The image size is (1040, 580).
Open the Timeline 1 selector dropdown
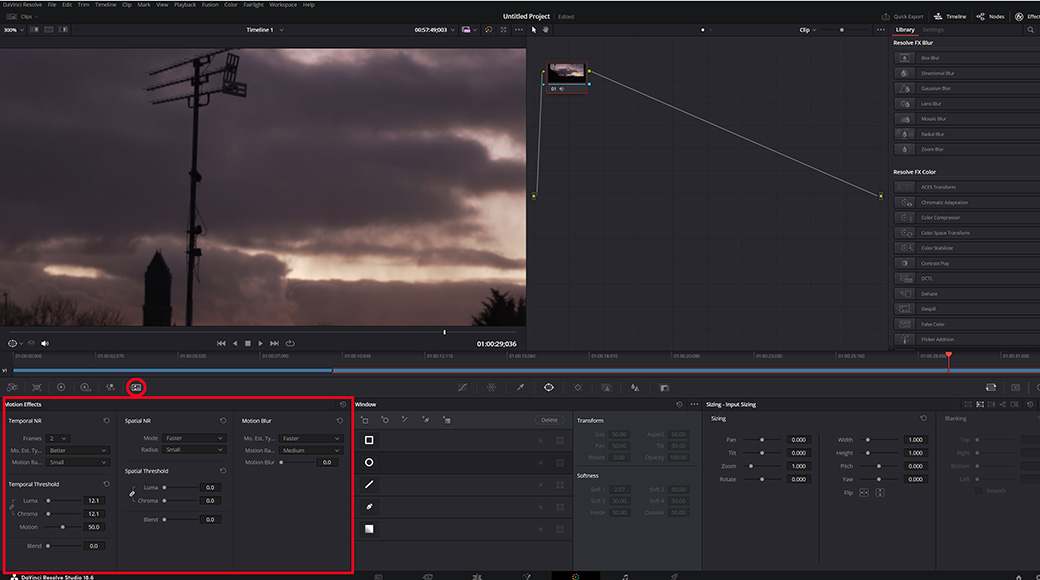(x=264, y=30)
